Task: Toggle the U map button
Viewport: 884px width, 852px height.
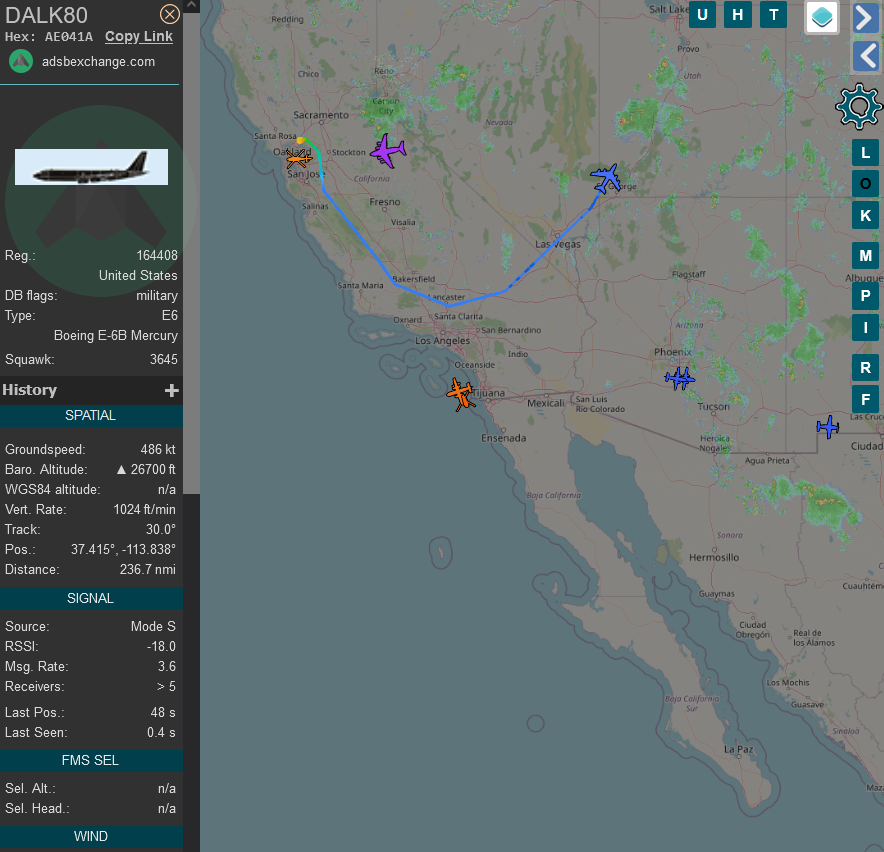Action: coord(702,15)
